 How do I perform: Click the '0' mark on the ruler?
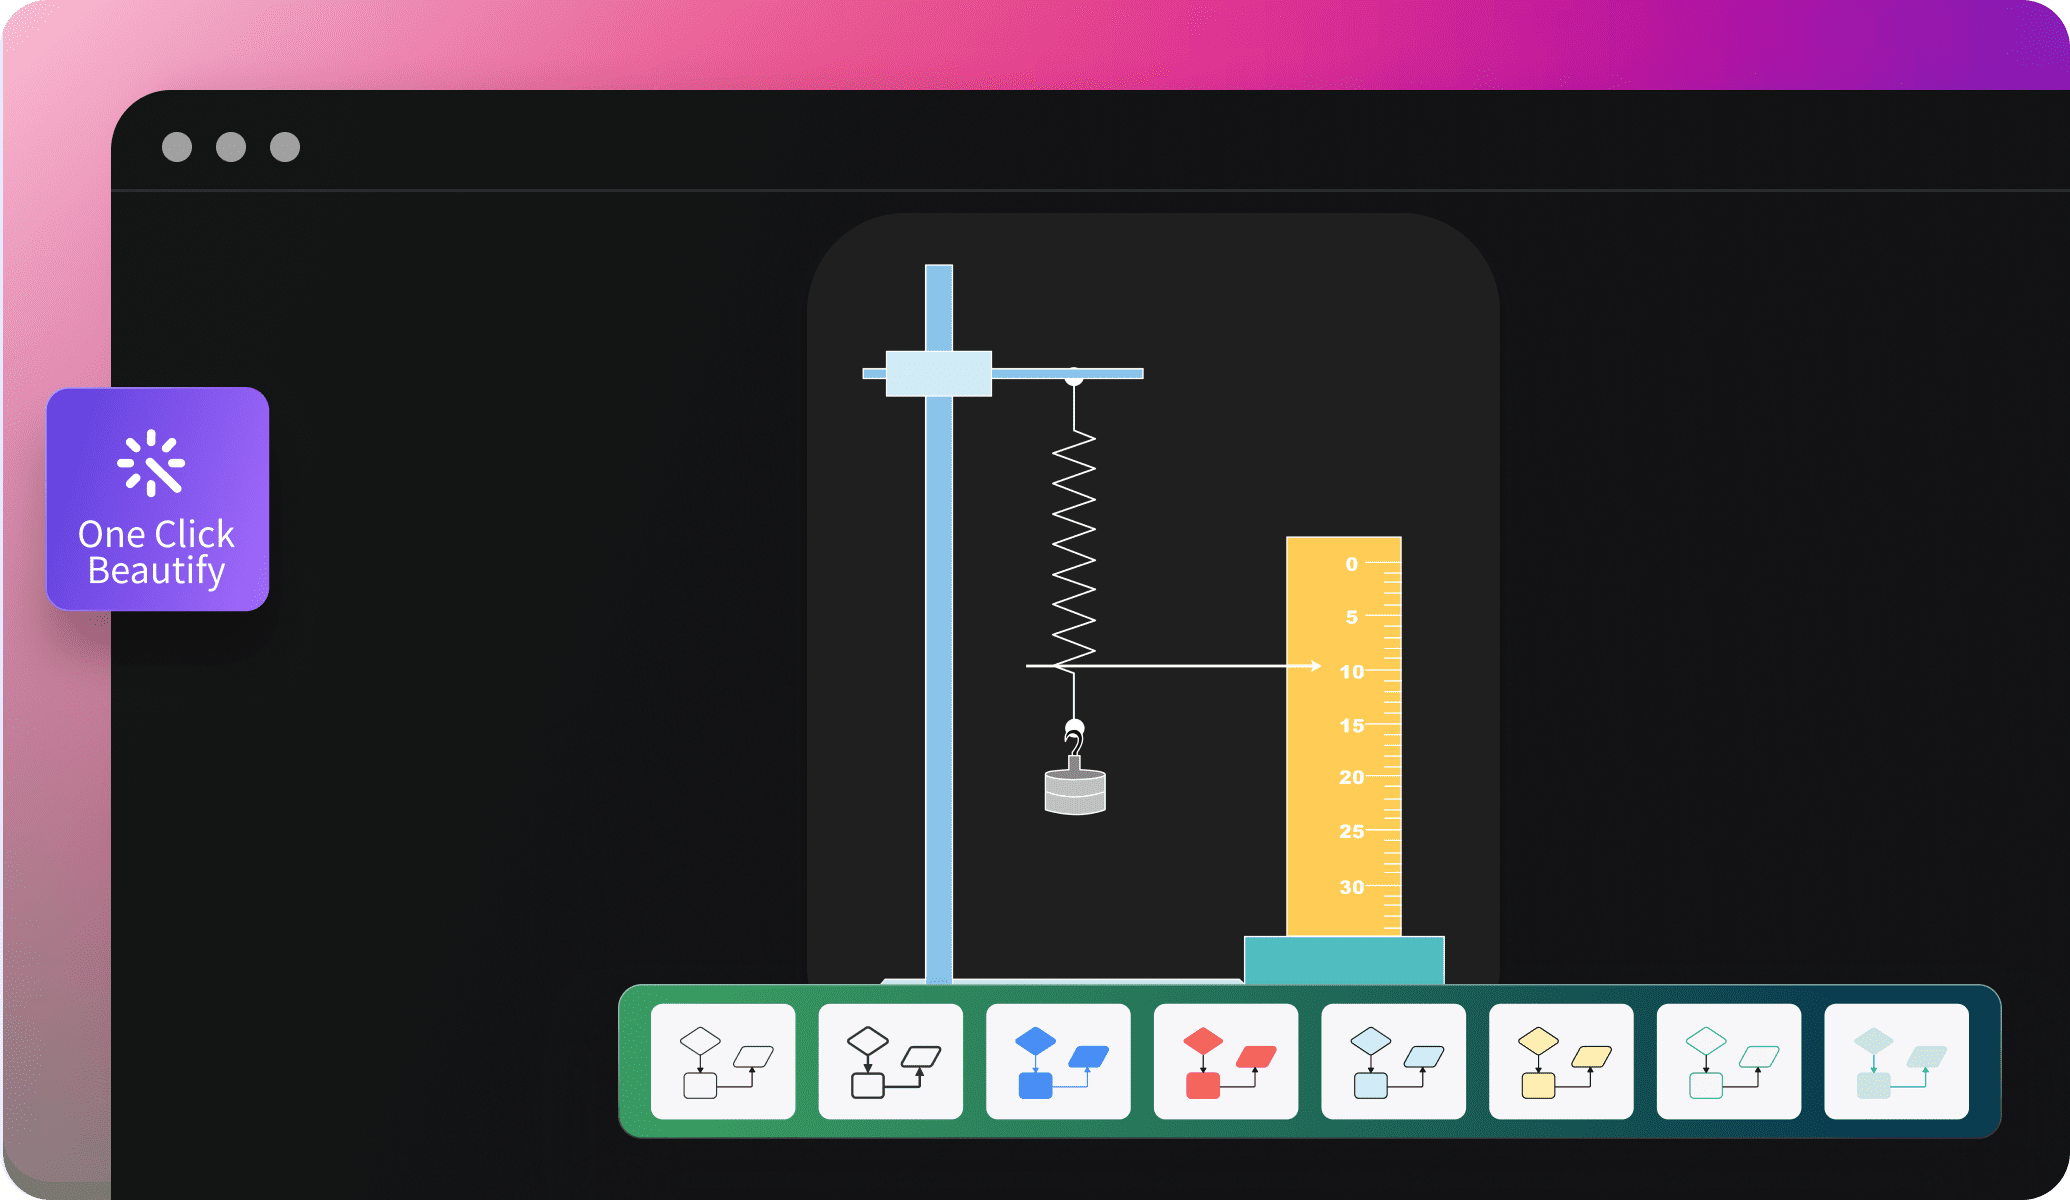1352,564
